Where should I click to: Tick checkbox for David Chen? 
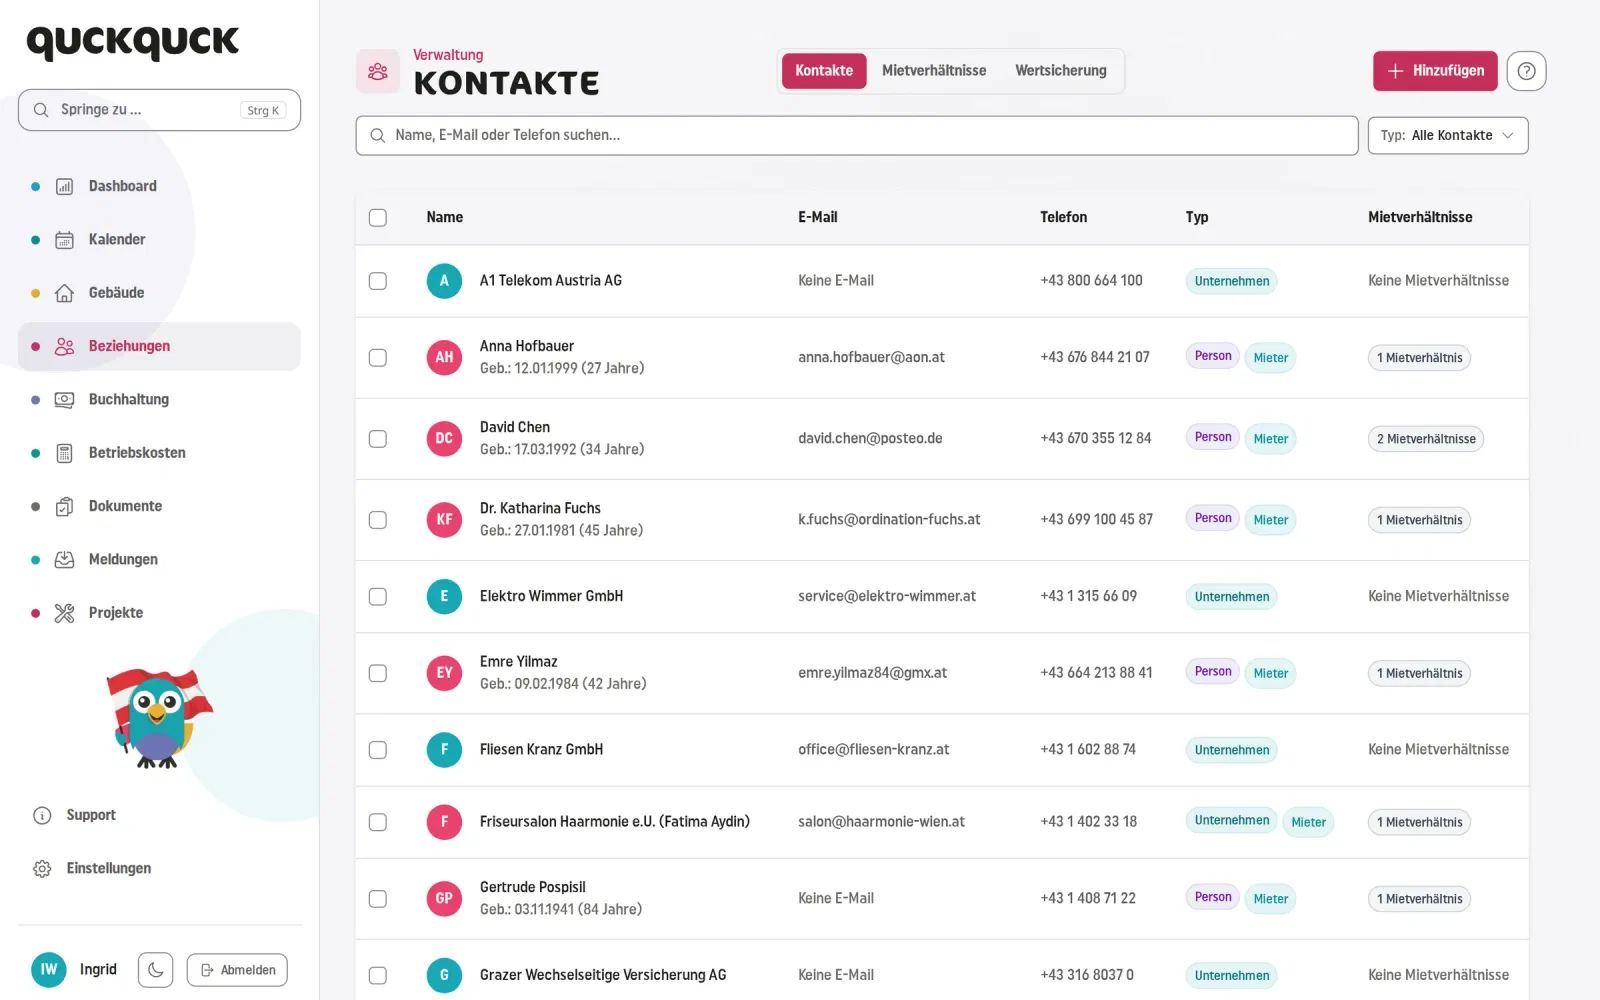[x=378, y=438]
